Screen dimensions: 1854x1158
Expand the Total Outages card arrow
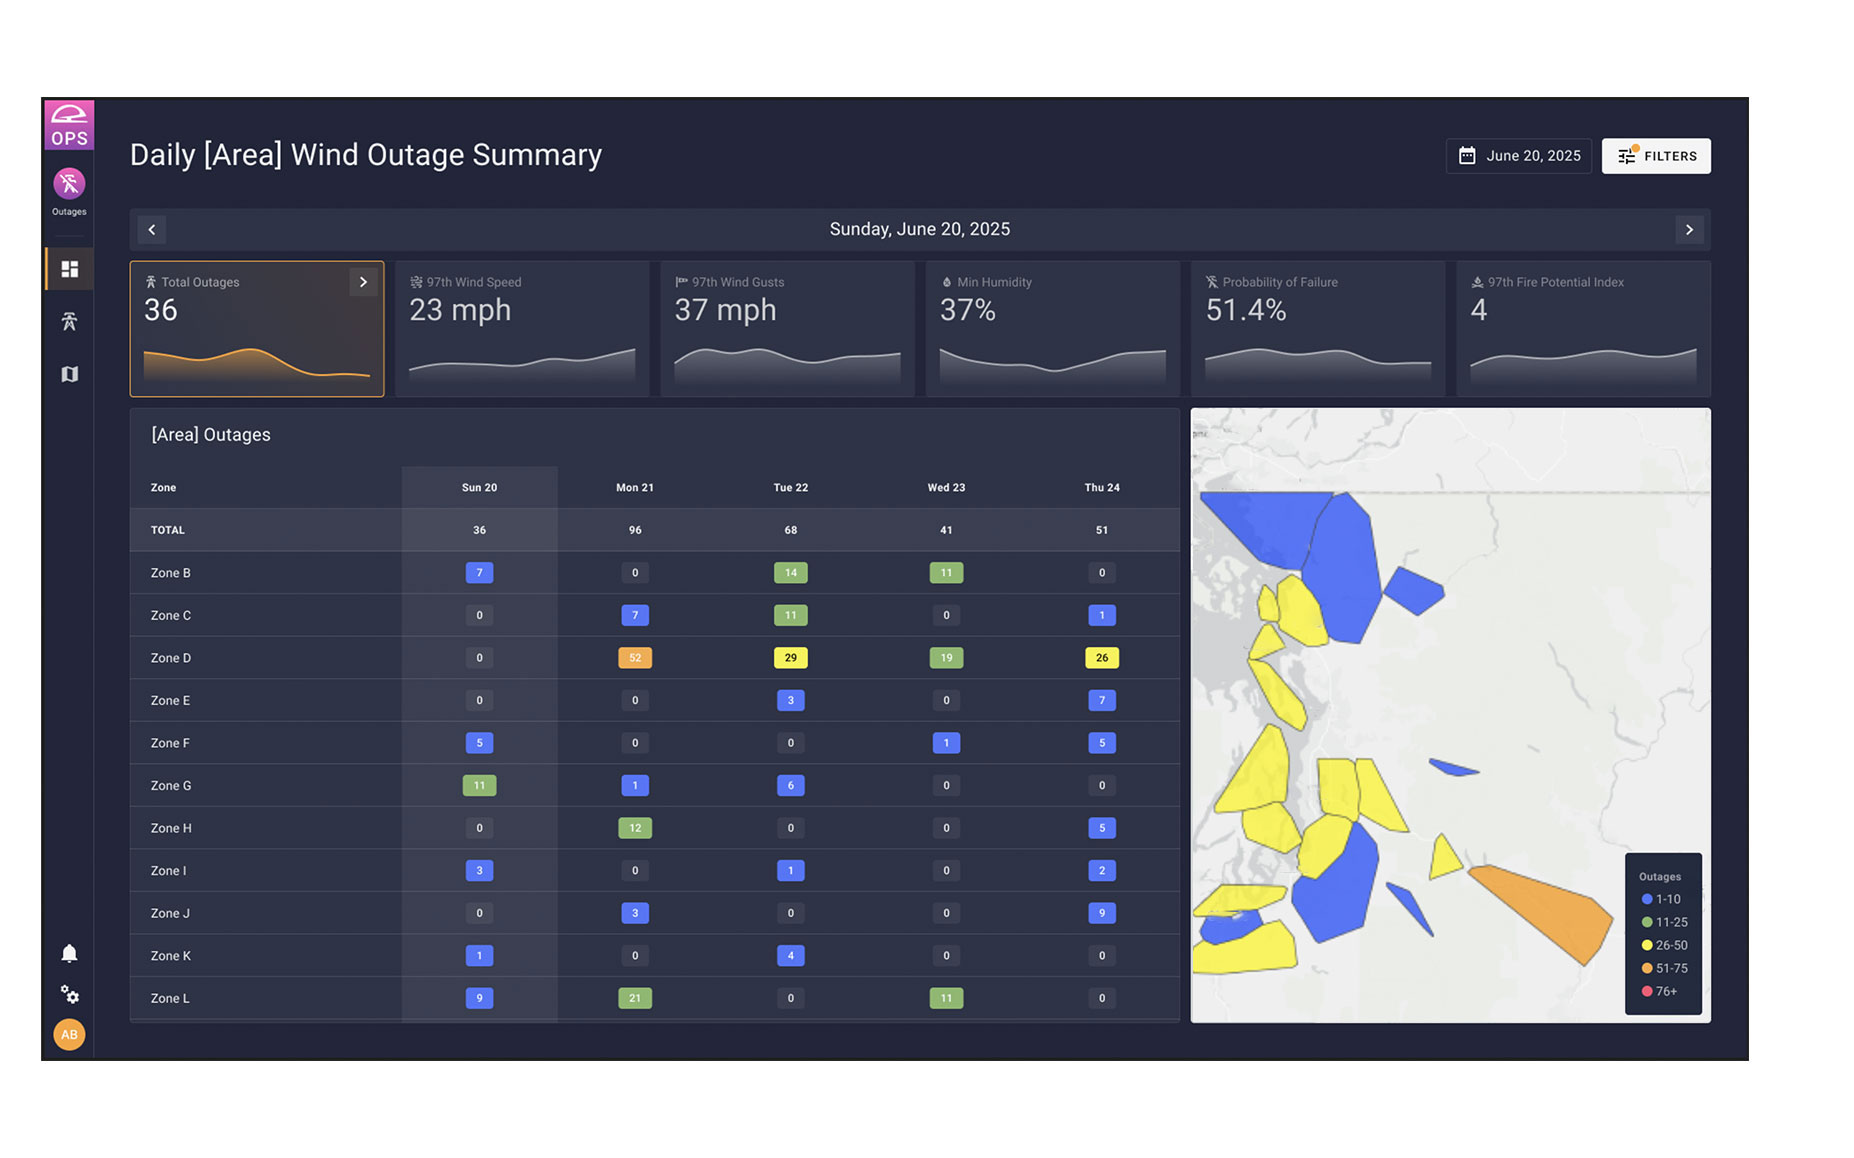(363, 283)
